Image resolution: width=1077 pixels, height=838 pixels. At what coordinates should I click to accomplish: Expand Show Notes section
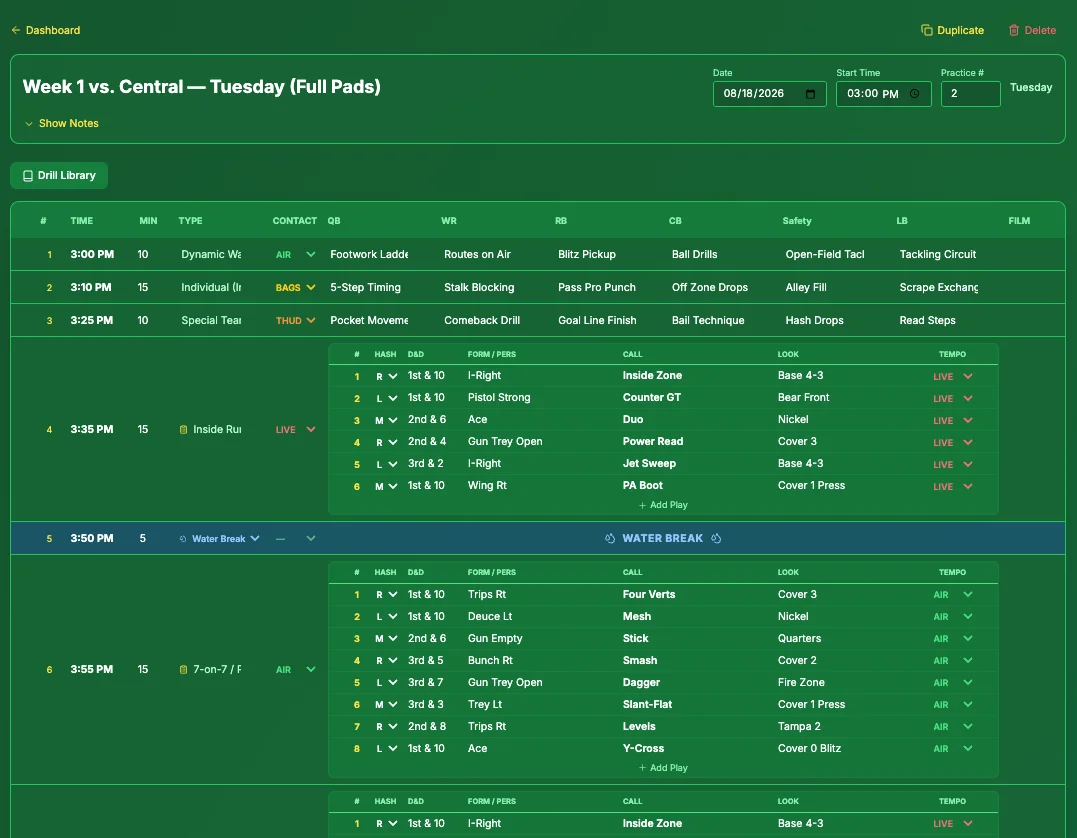pos(61,124)
